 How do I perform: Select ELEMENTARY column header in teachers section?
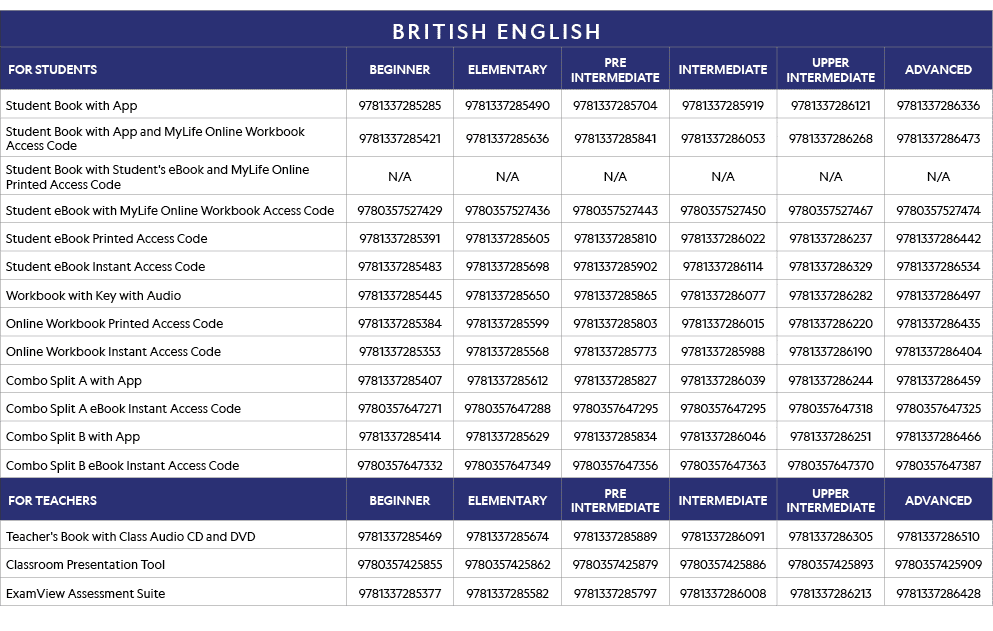click(507, 500)
